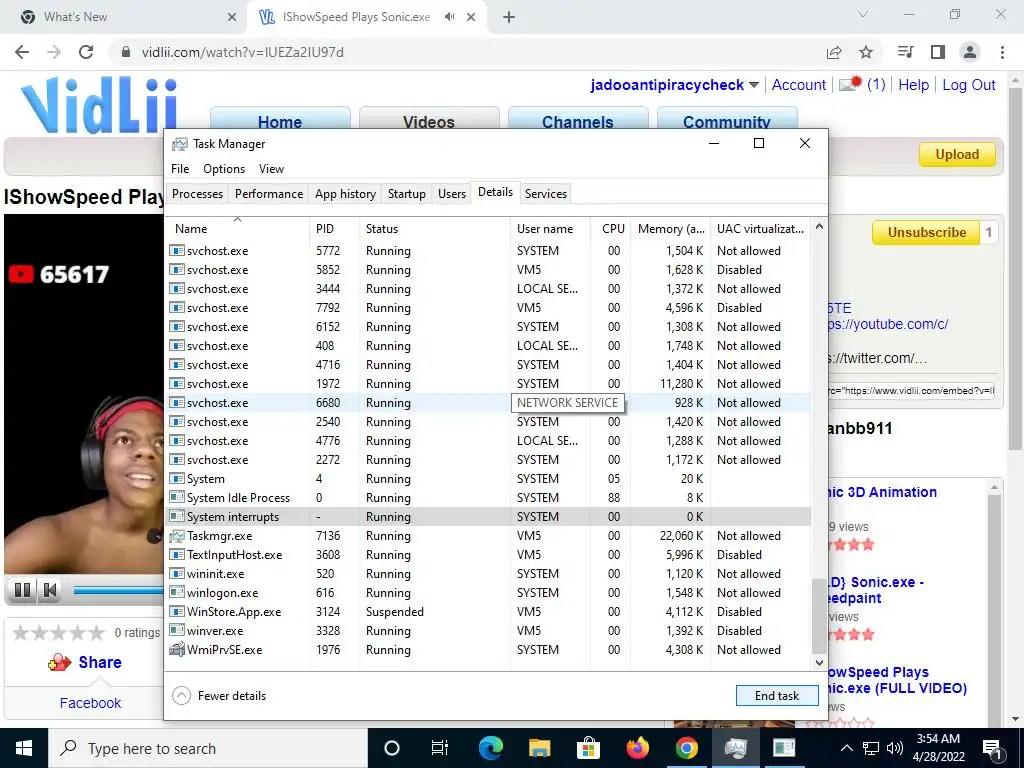The image size is (1024, 768).
Task: Switch to Startup tab
Action: [406, 193]
